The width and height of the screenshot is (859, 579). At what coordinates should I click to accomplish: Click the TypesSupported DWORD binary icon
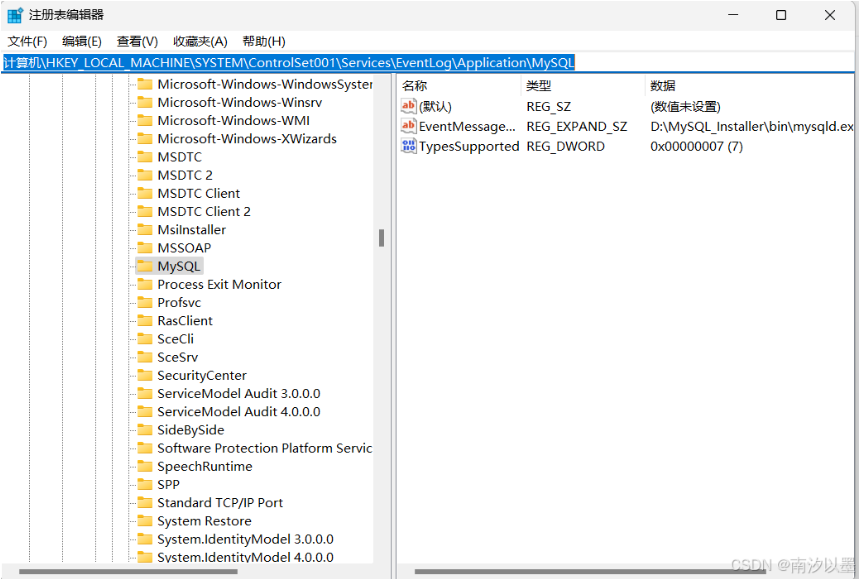coord(408,147)
